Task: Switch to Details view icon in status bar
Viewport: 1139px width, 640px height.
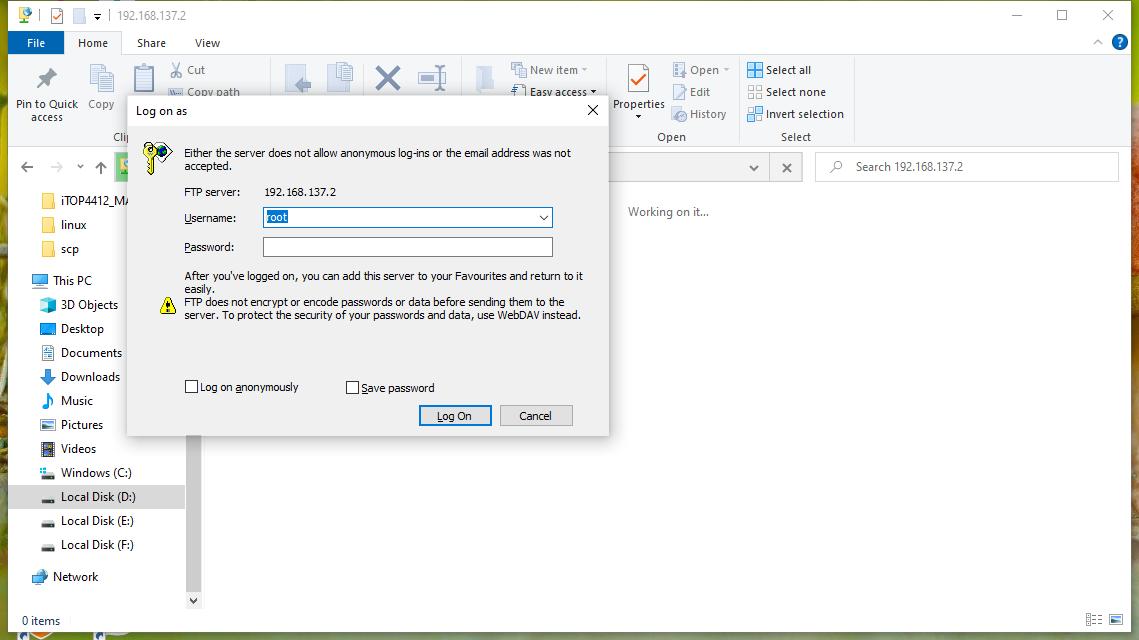Action: [x=1094, y=620]
